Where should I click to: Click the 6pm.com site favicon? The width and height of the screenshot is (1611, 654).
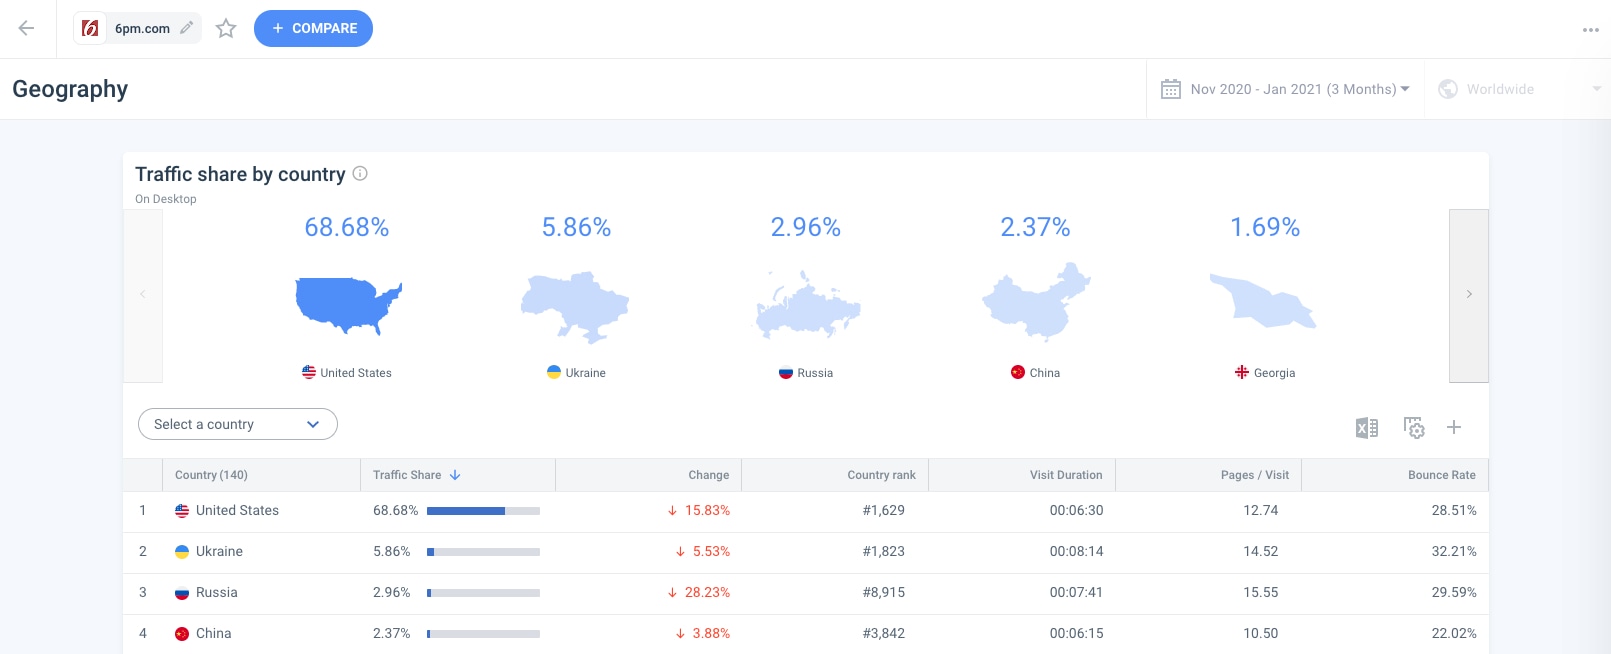[x=90, y=28]
